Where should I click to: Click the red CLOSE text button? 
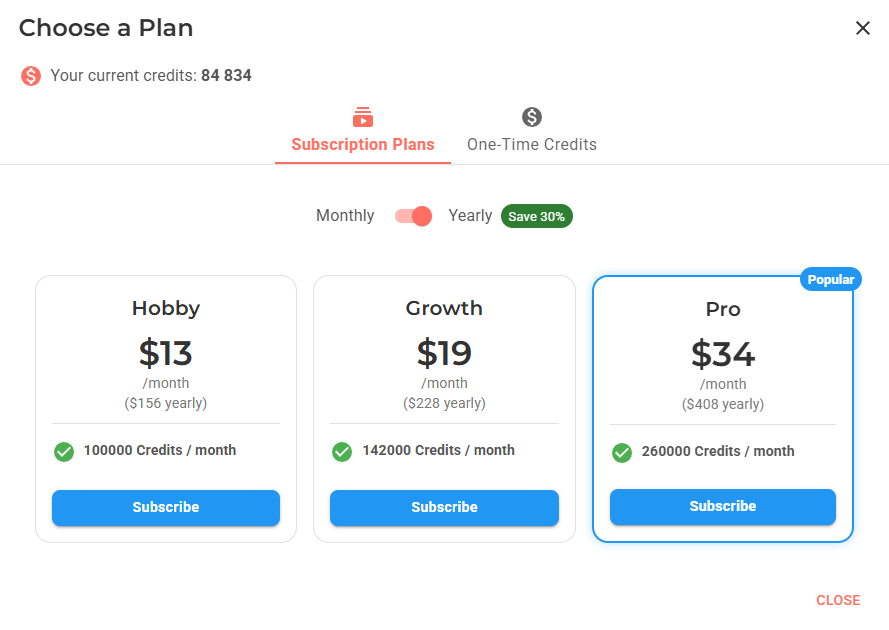pyautogui.click(x=838, y=600)
